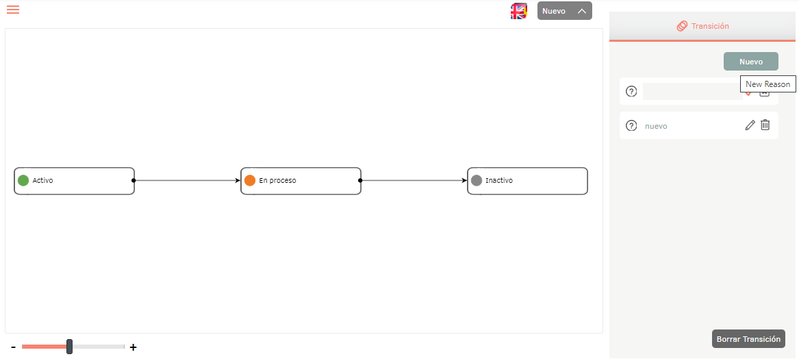The image size is (799, 361).
Task: Click the orange circle on En proceso
Action: (250, 180)
